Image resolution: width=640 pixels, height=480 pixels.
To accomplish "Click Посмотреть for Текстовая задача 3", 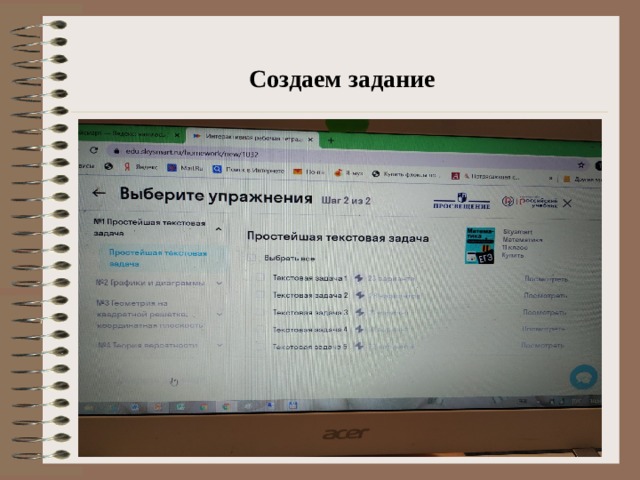I will click(x=544, y=312).
